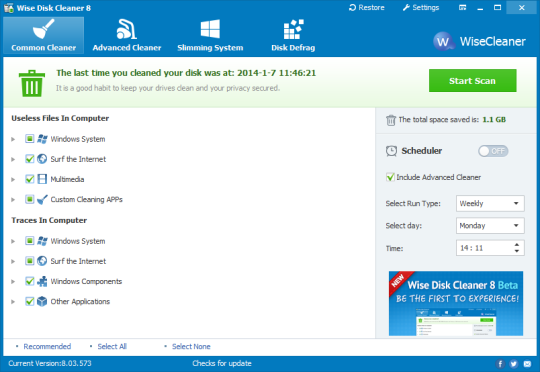Click the Select None link

[191, 347]
